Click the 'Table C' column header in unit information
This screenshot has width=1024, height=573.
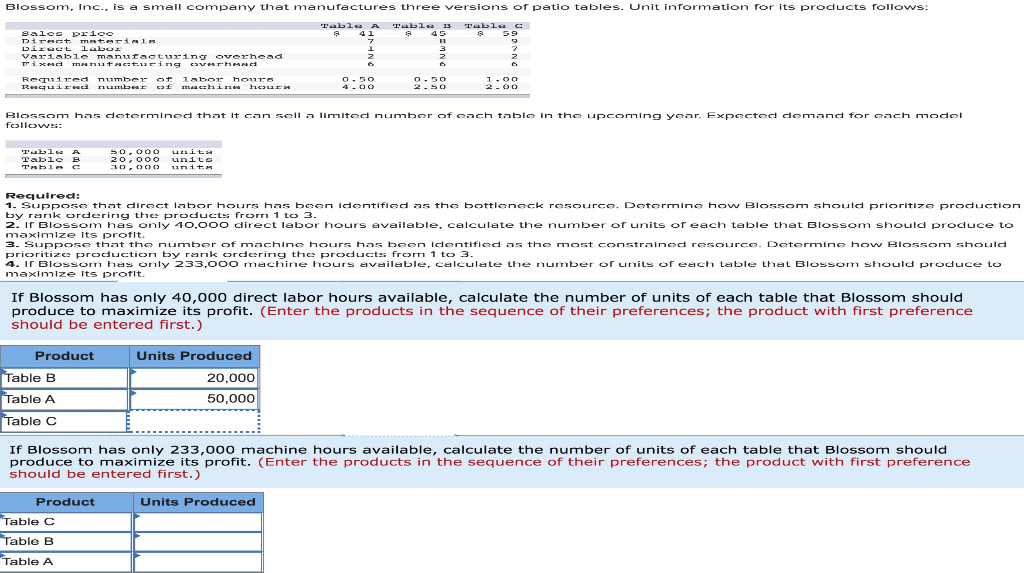tap(494, 25)
